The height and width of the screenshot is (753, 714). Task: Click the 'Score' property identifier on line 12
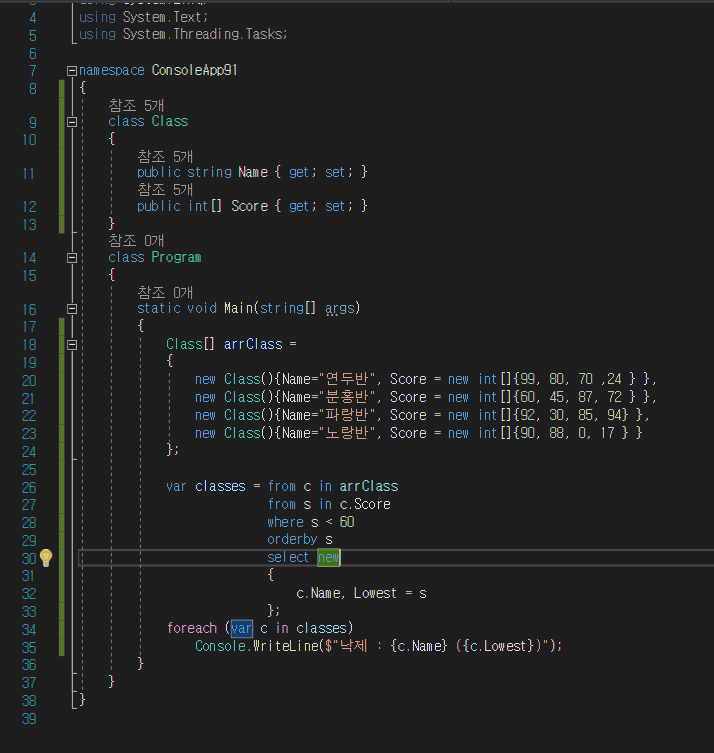(x=250, y=206)
